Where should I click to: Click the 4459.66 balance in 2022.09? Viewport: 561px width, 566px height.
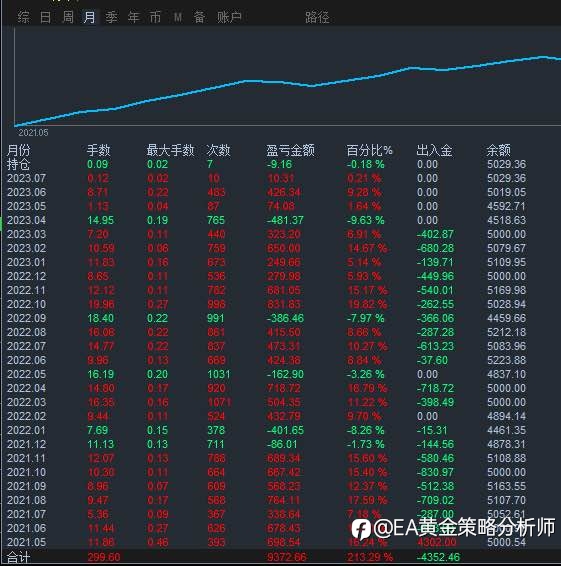tap(506, 318)
